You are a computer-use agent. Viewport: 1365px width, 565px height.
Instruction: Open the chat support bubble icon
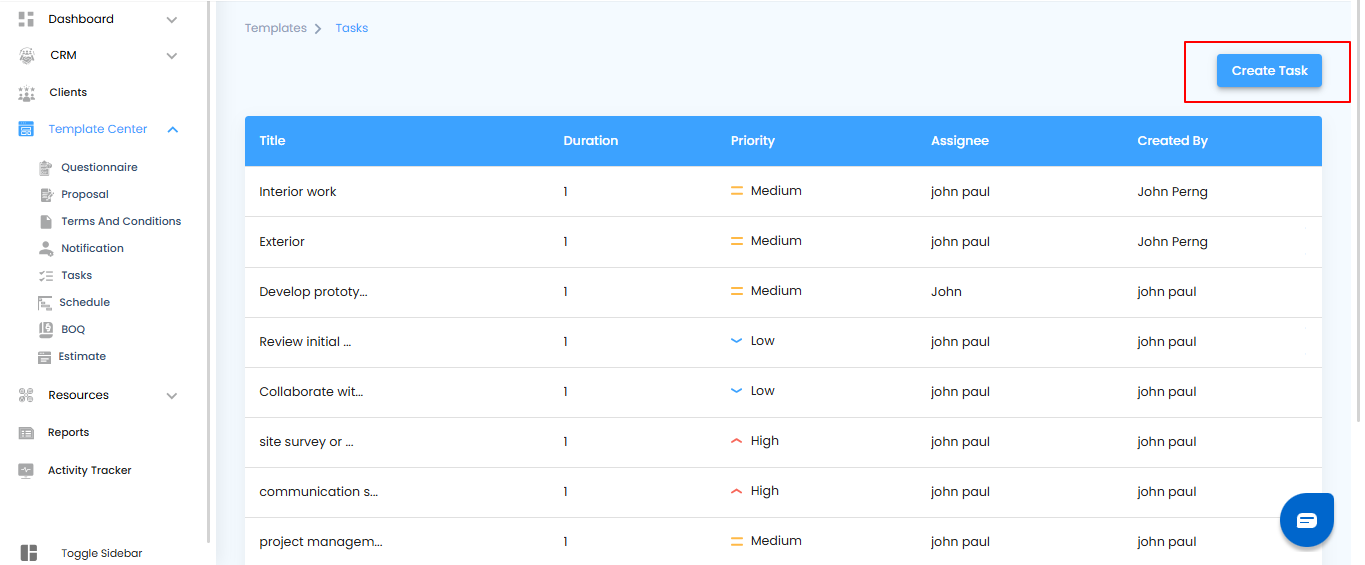1306,520
